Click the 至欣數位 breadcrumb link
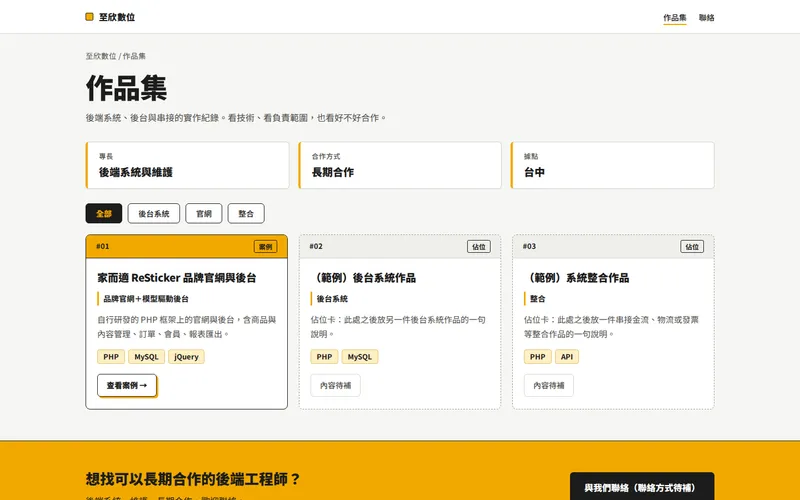The image size is (800, 500). coord(101,56)
